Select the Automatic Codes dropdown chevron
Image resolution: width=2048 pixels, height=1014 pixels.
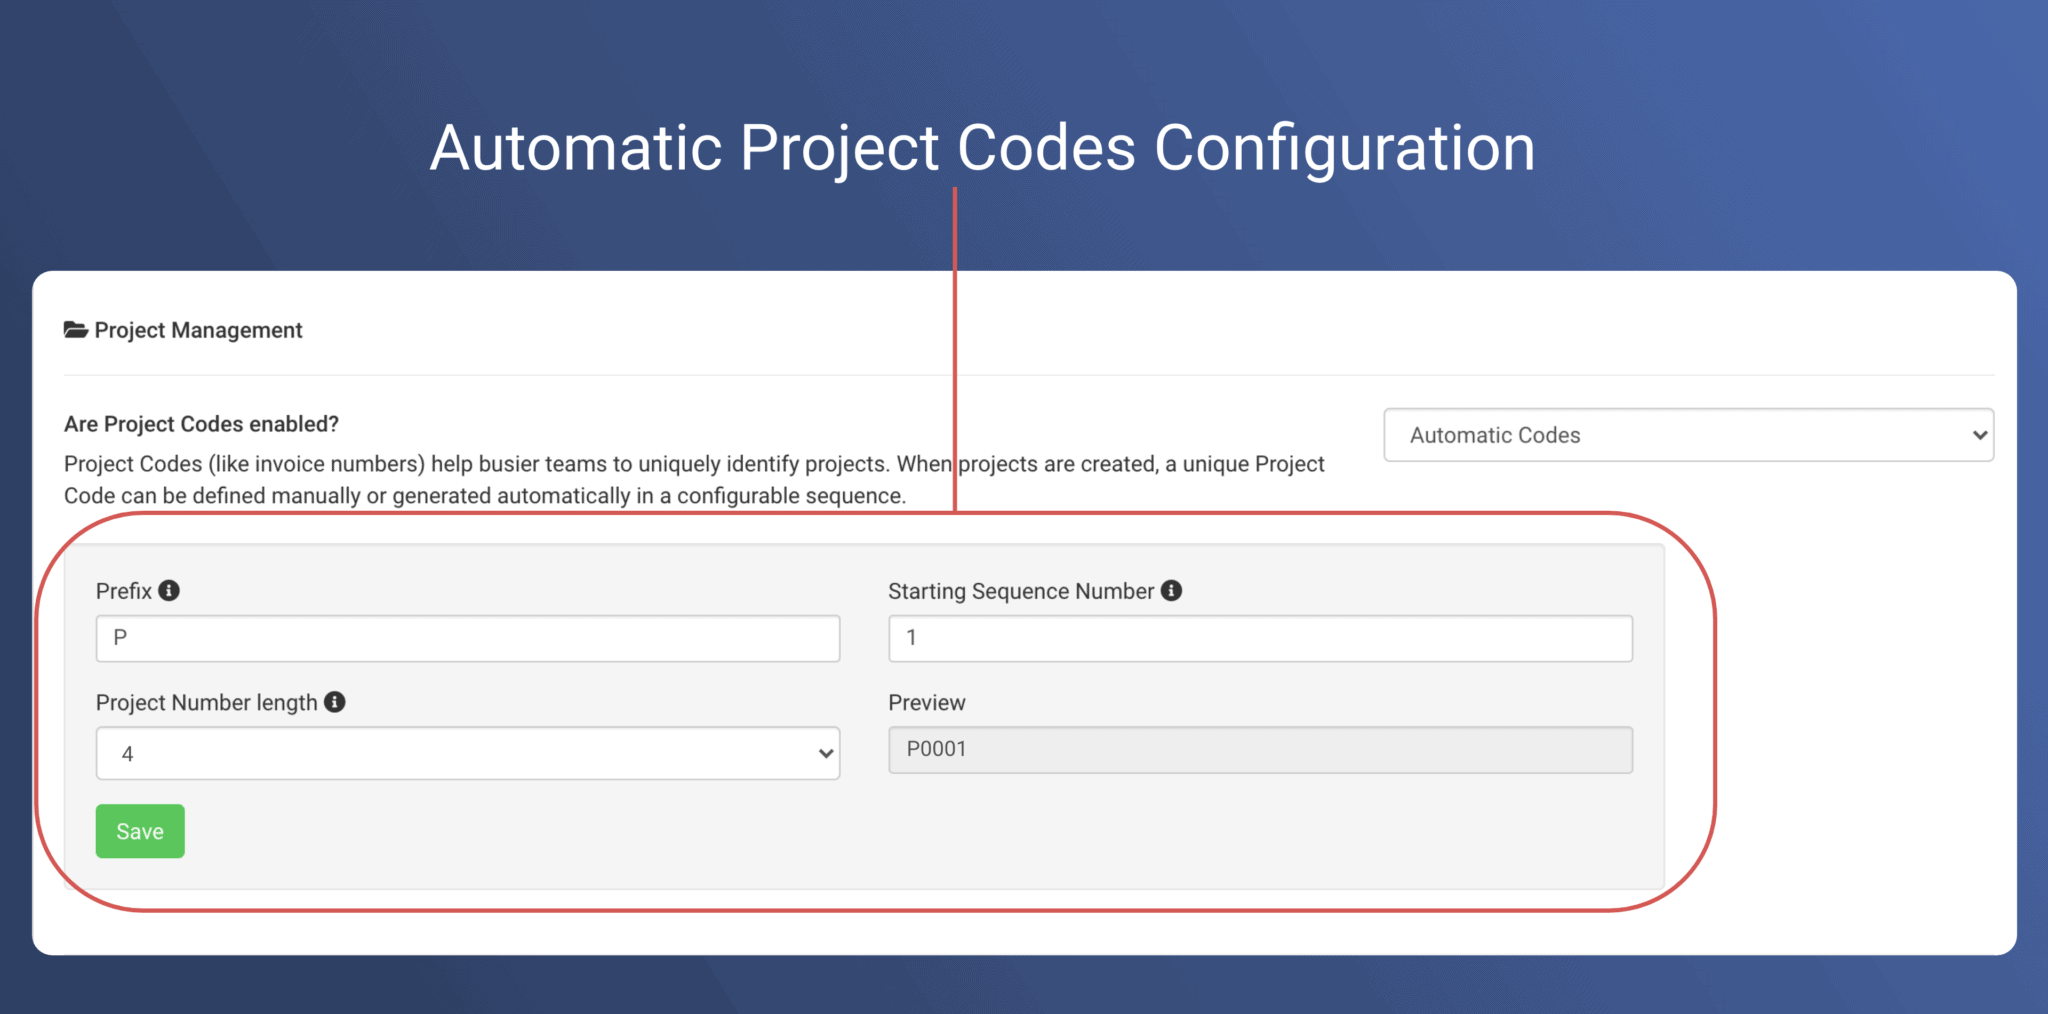(x=1979, y=435)
